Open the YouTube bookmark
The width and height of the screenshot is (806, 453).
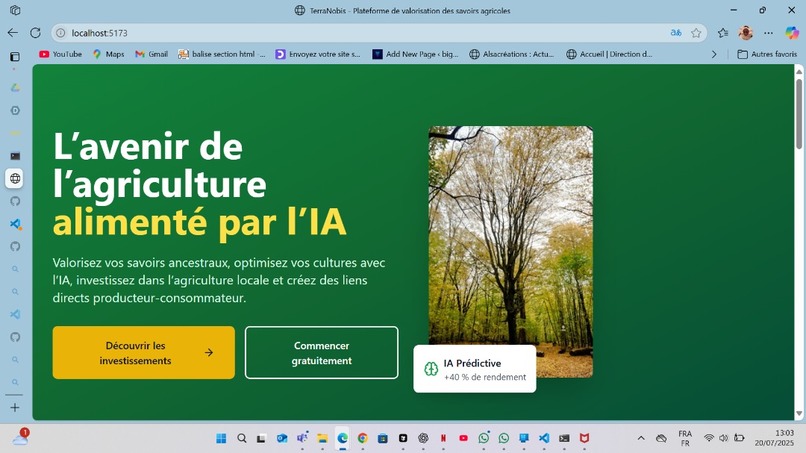(x=61, y=54)
